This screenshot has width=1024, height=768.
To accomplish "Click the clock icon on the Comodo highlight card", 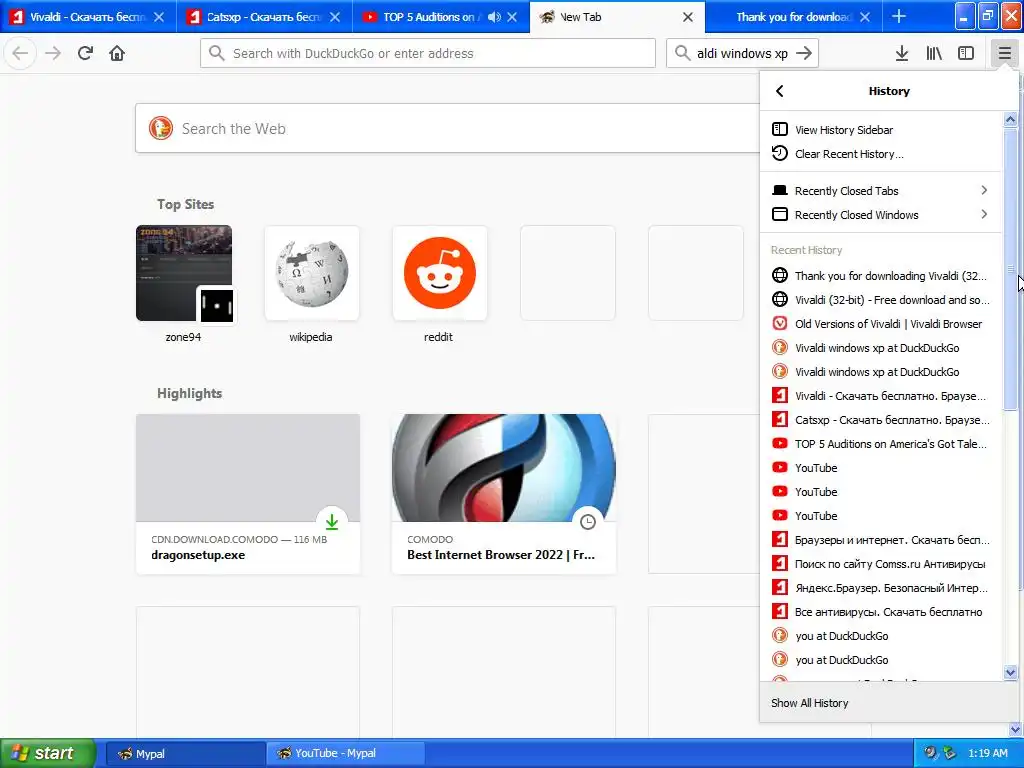I will point(588,521).
